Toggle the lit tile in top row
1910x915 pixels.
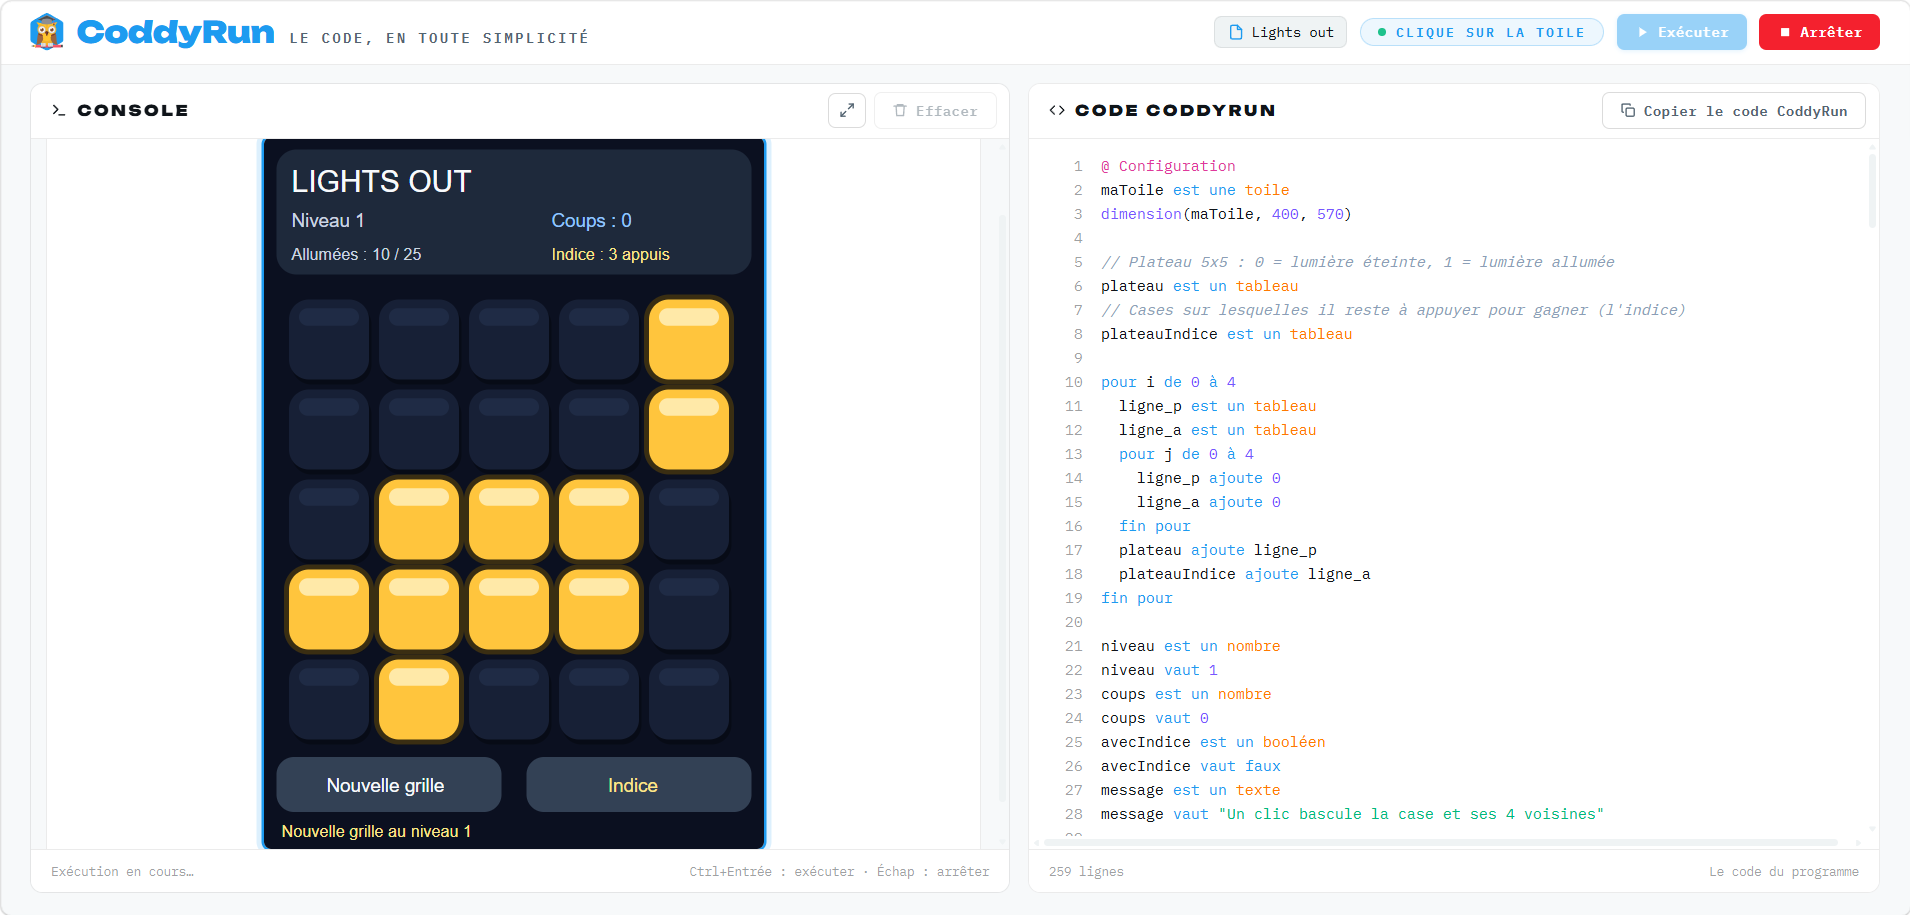[x=689, y=340]
